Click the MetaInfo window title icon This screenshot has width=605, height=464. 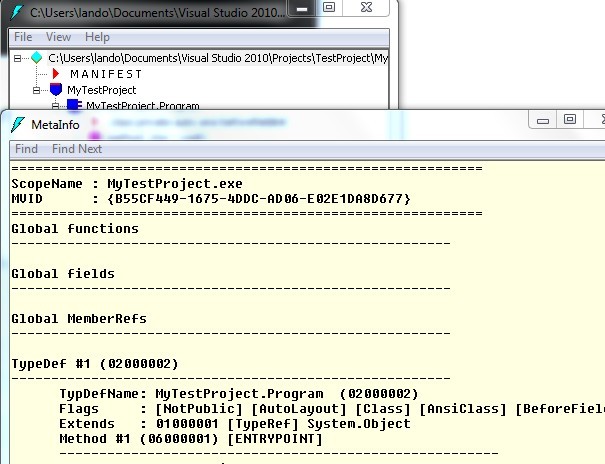17,124
